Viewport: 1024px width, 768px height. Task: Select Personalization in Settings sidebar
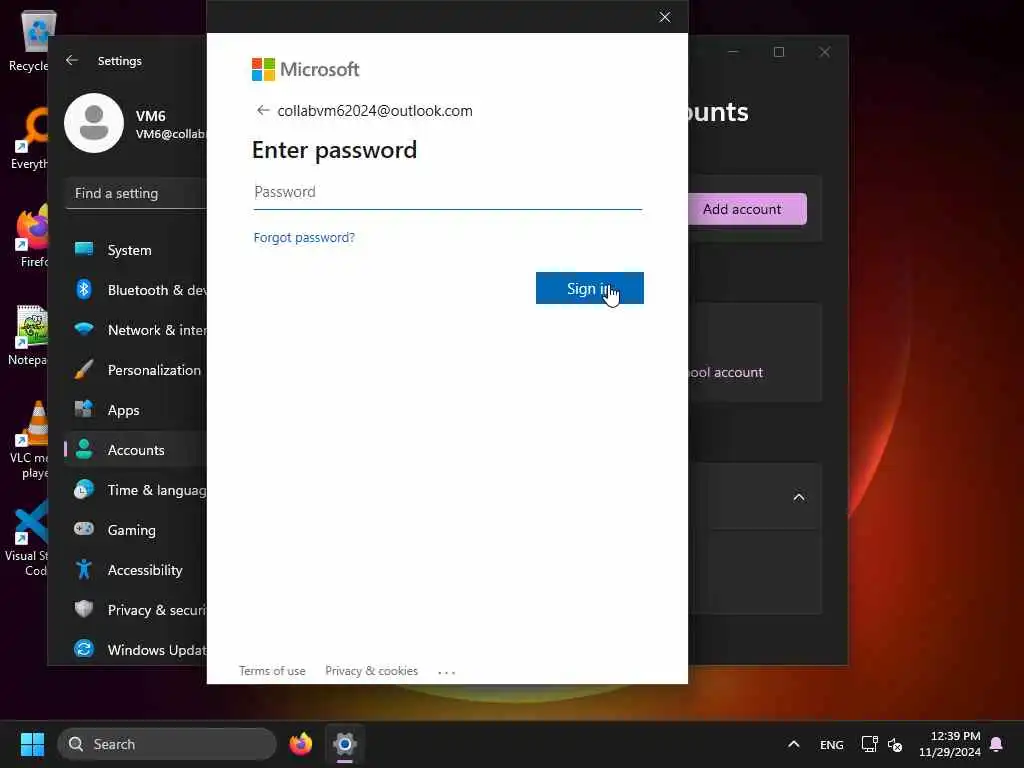(136, 370)
